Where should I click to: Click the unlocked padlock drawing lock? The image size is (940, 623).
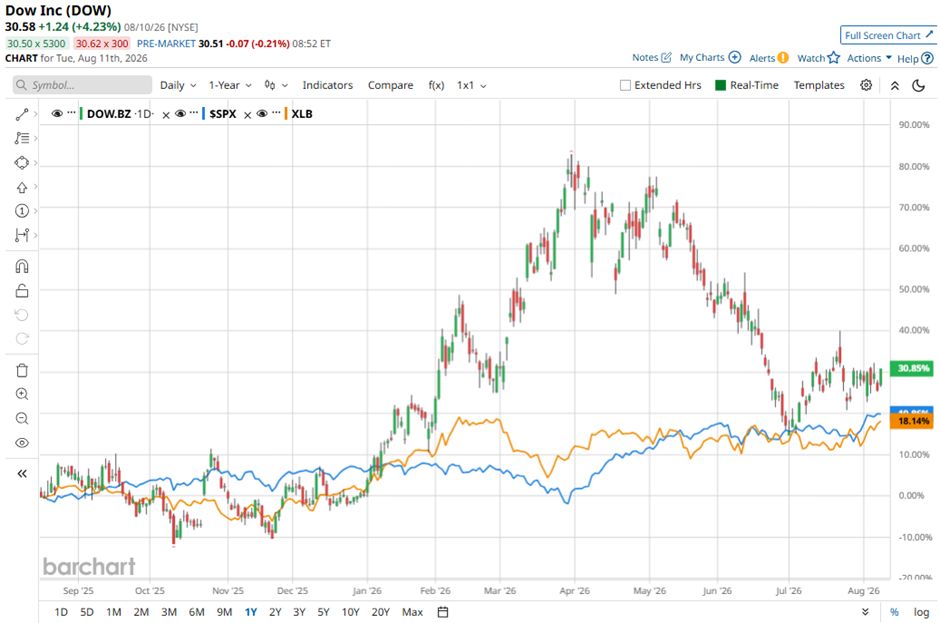tap(22, 291)
